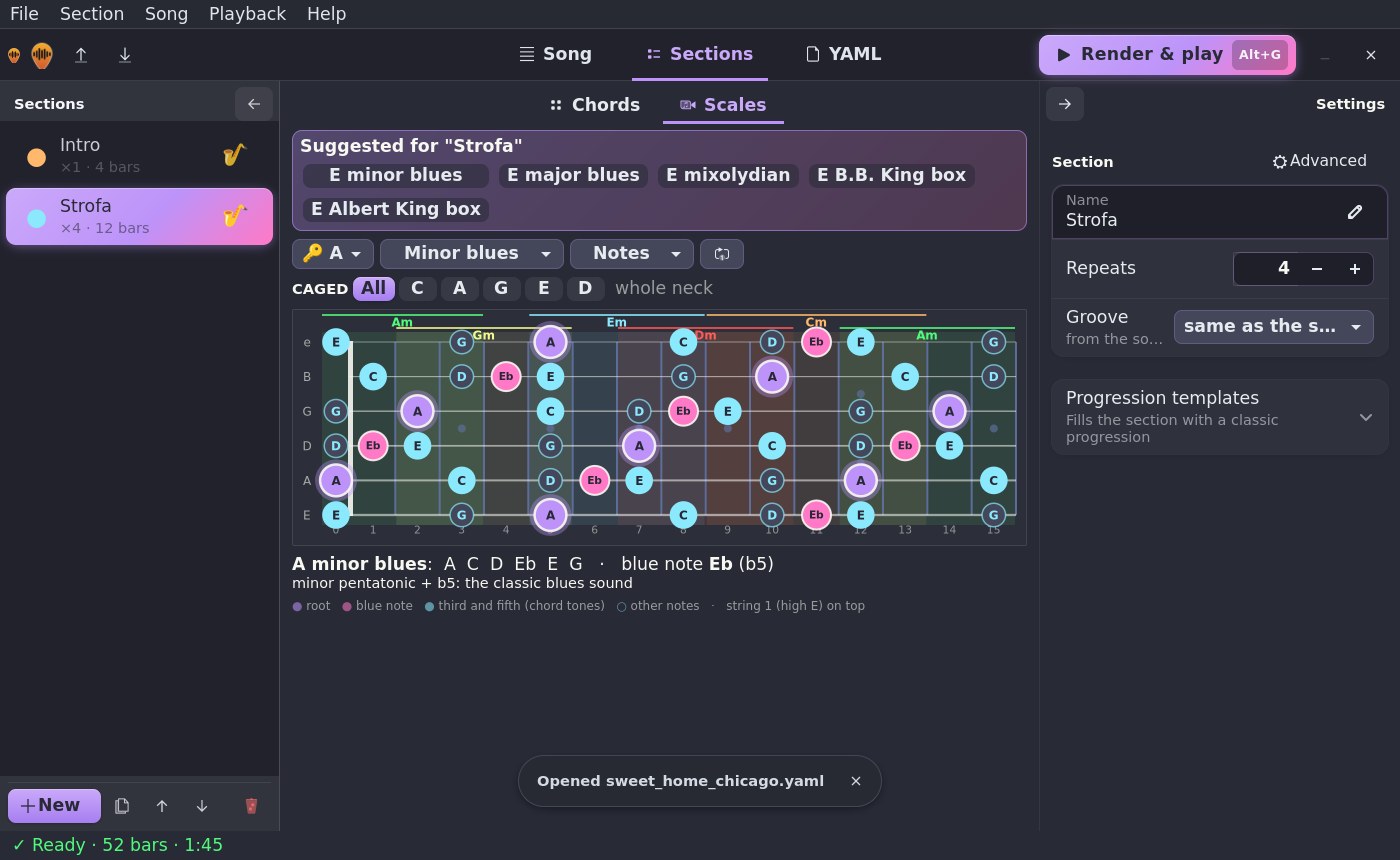
Task: Open the 'Minor blues' scale dropdown
Action: 472,254
